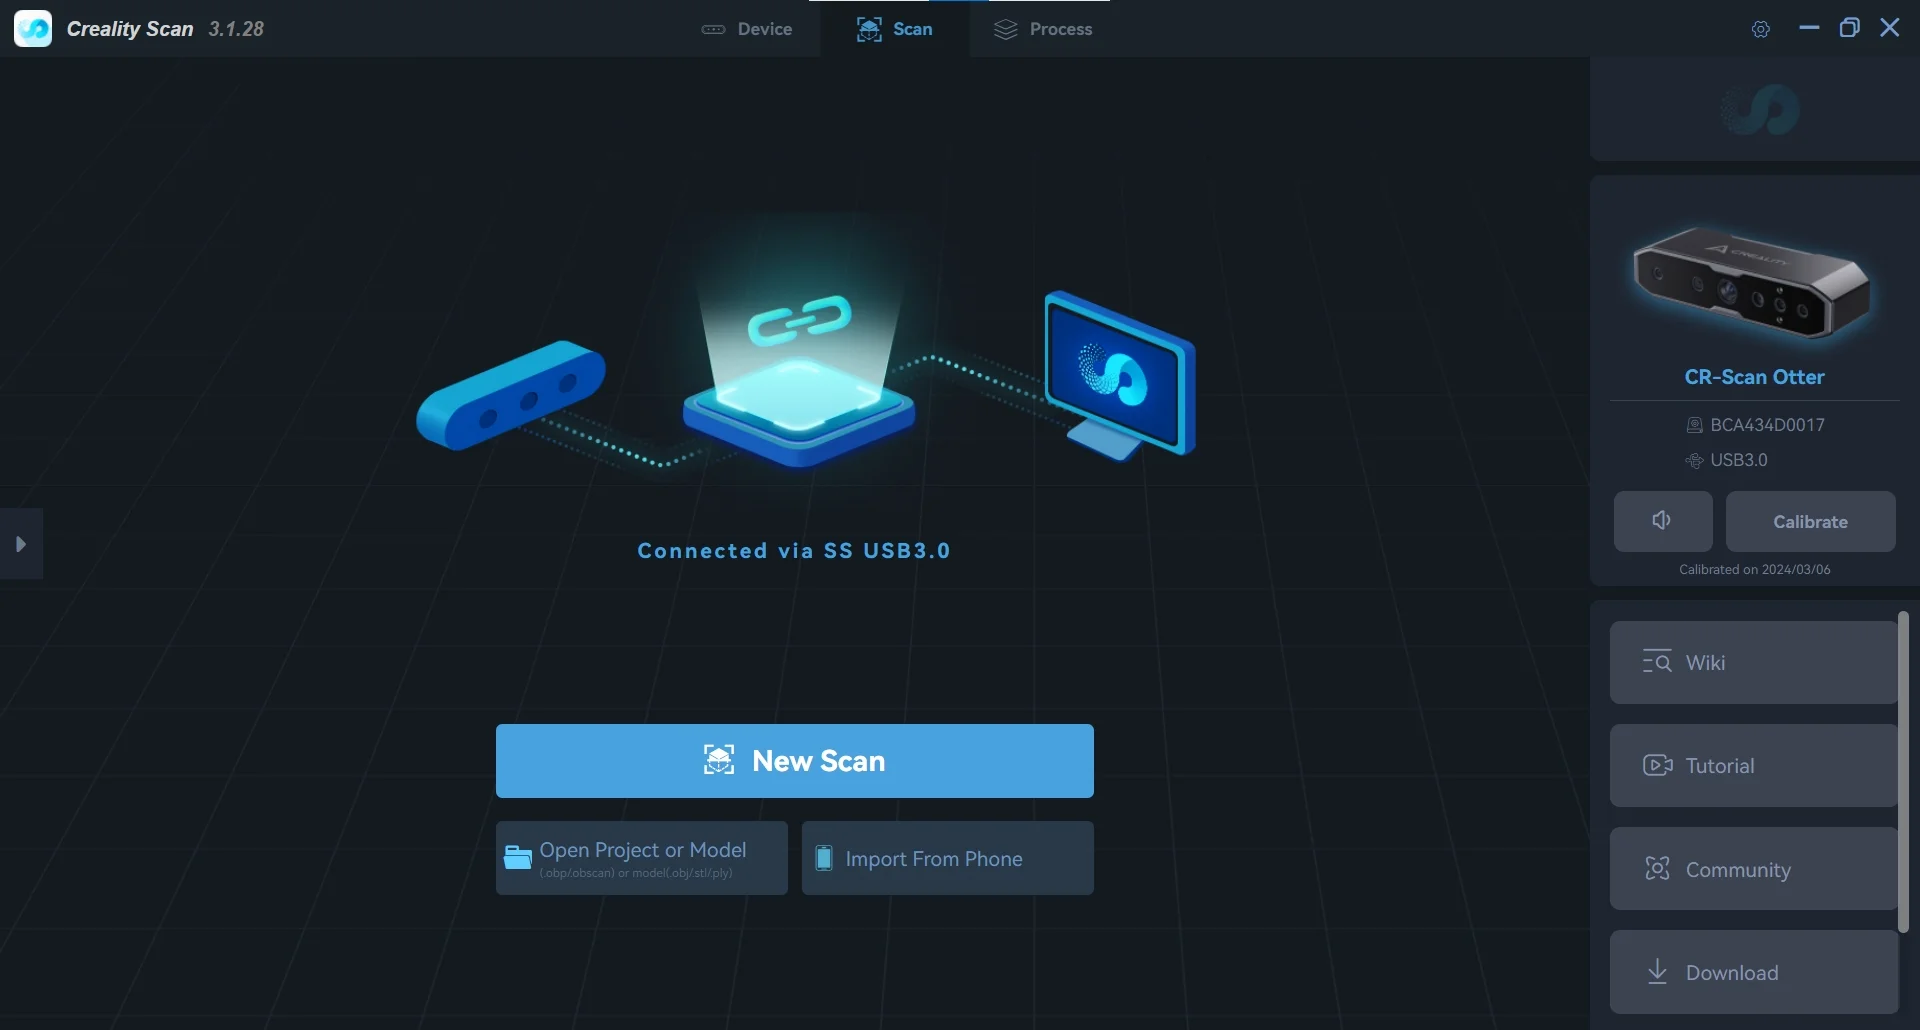Click the Process tab layers icon
The width and height of the screenshot is (1920, 1030).
tap(1005, 29)
